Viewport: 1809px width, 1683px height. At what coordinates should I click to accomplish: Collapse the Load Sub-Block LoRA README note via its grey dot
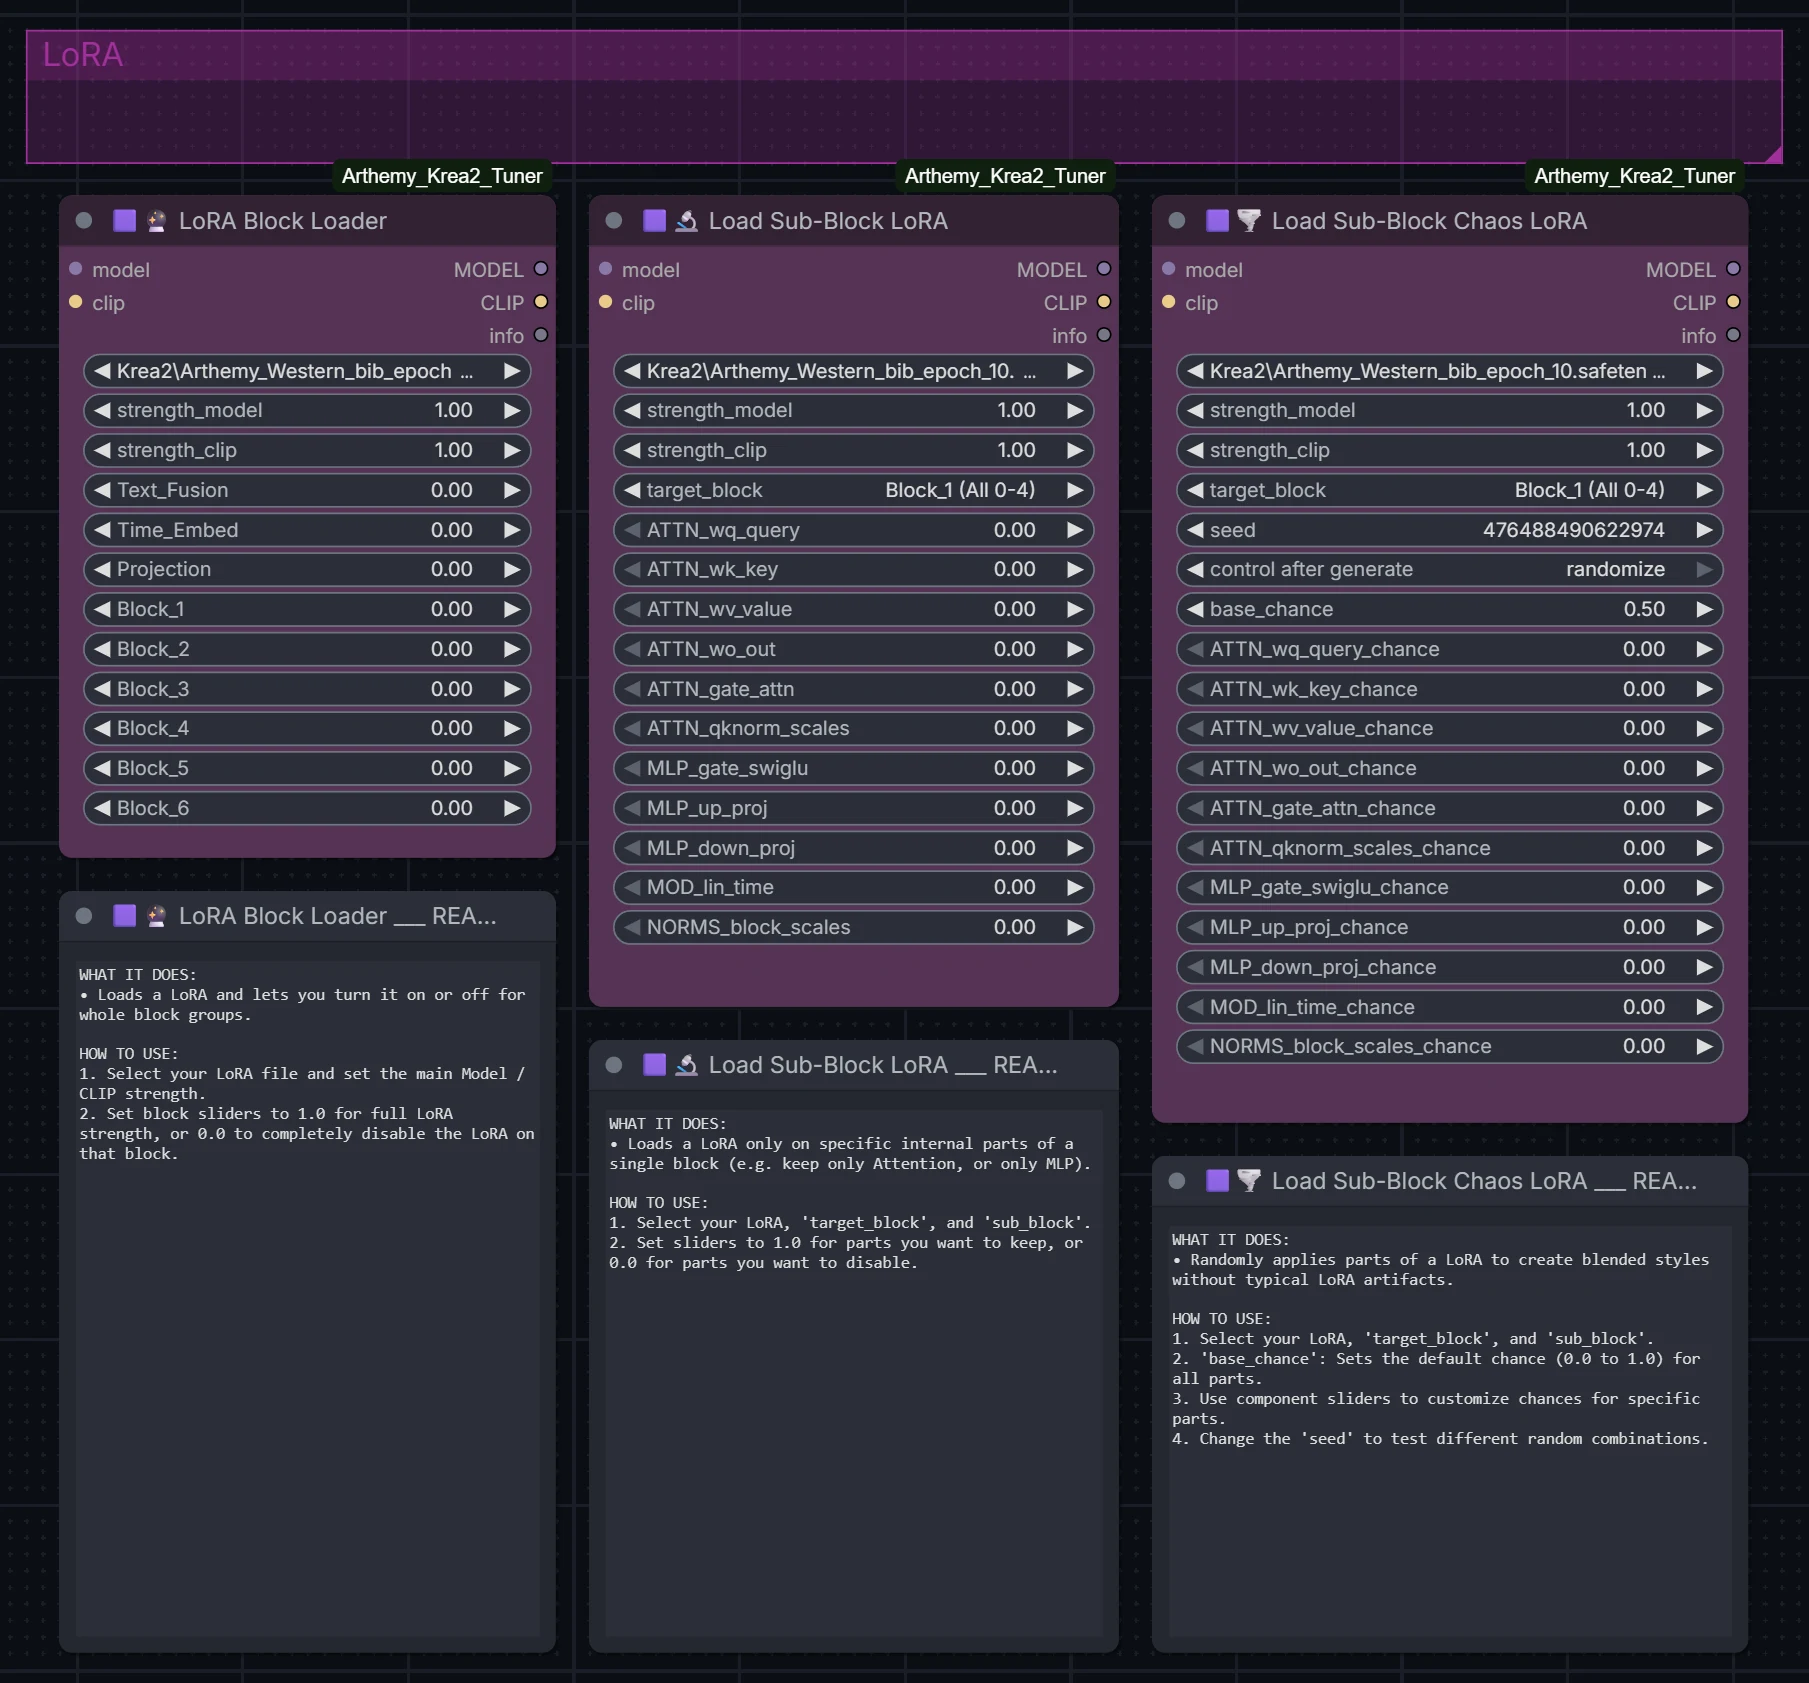[614, 1065]
